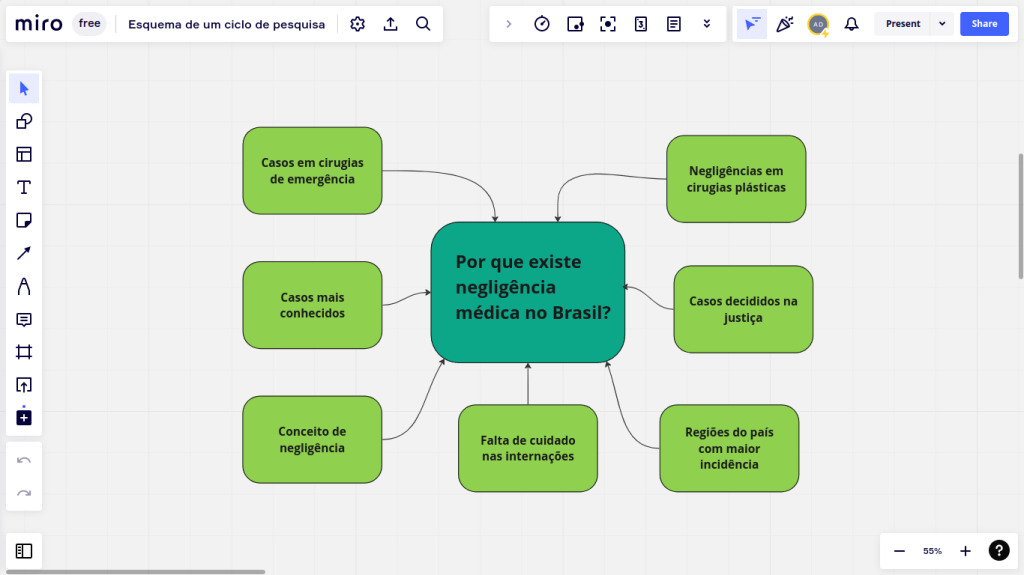Select the Sticky note tool
Viewport: 1024px width, 575px height.
[x=24, y=220]
